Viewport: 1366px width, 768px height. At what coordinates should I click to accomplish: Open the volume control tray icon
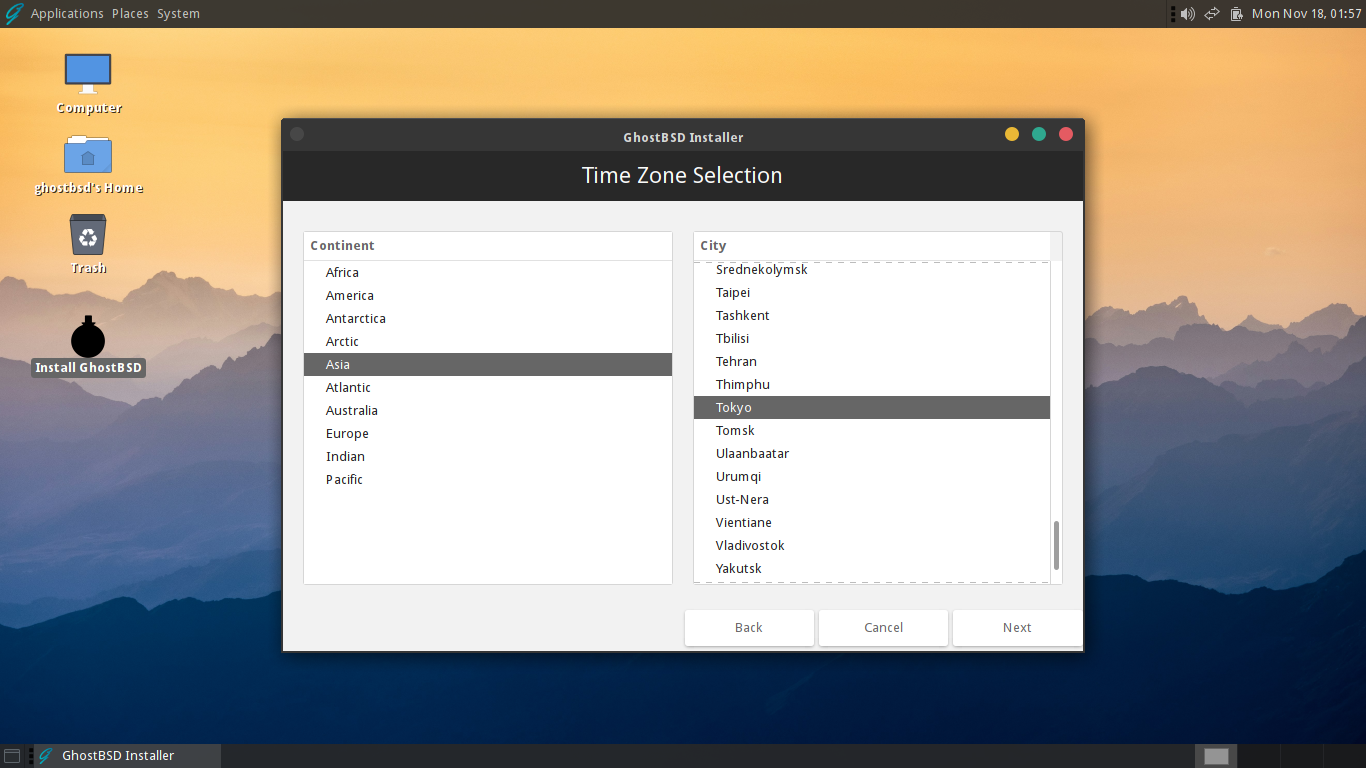click(x=1187, y=14)
